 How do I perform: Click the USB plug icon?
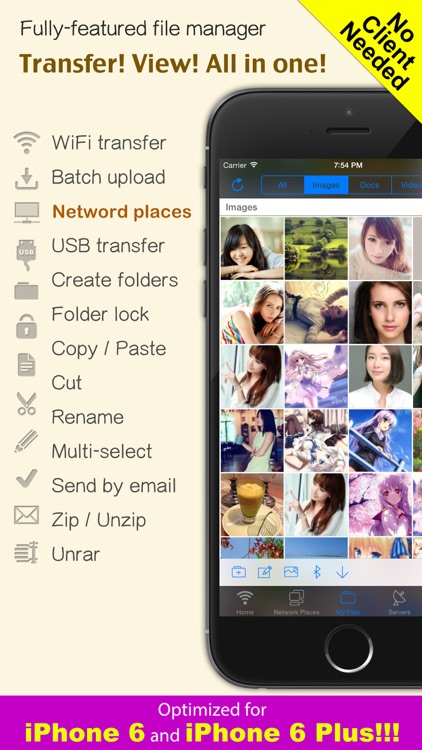click(x=26, y=255)
